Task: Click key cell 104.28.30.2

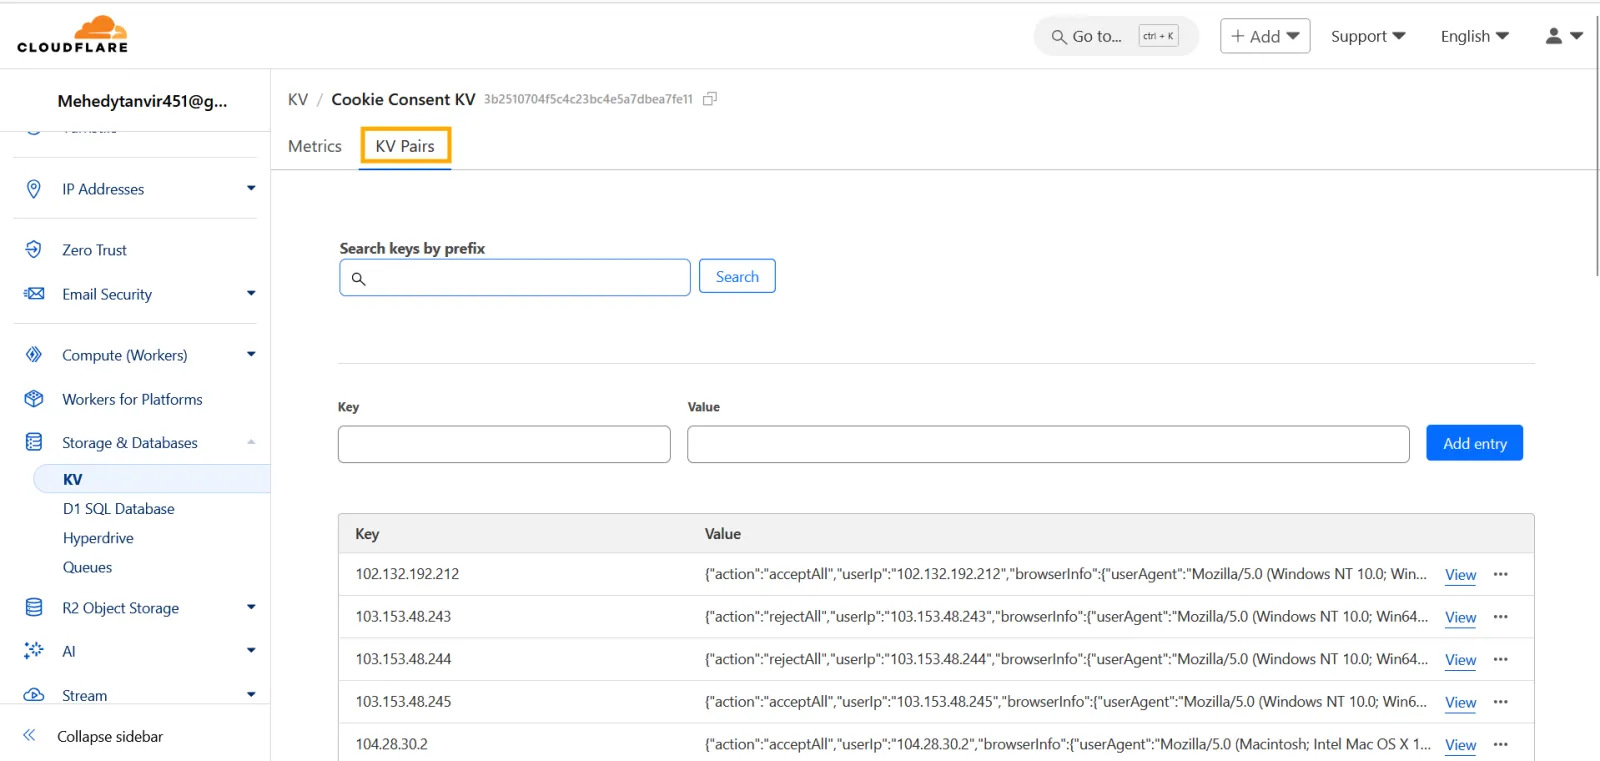Action: (x=391, y=744)
